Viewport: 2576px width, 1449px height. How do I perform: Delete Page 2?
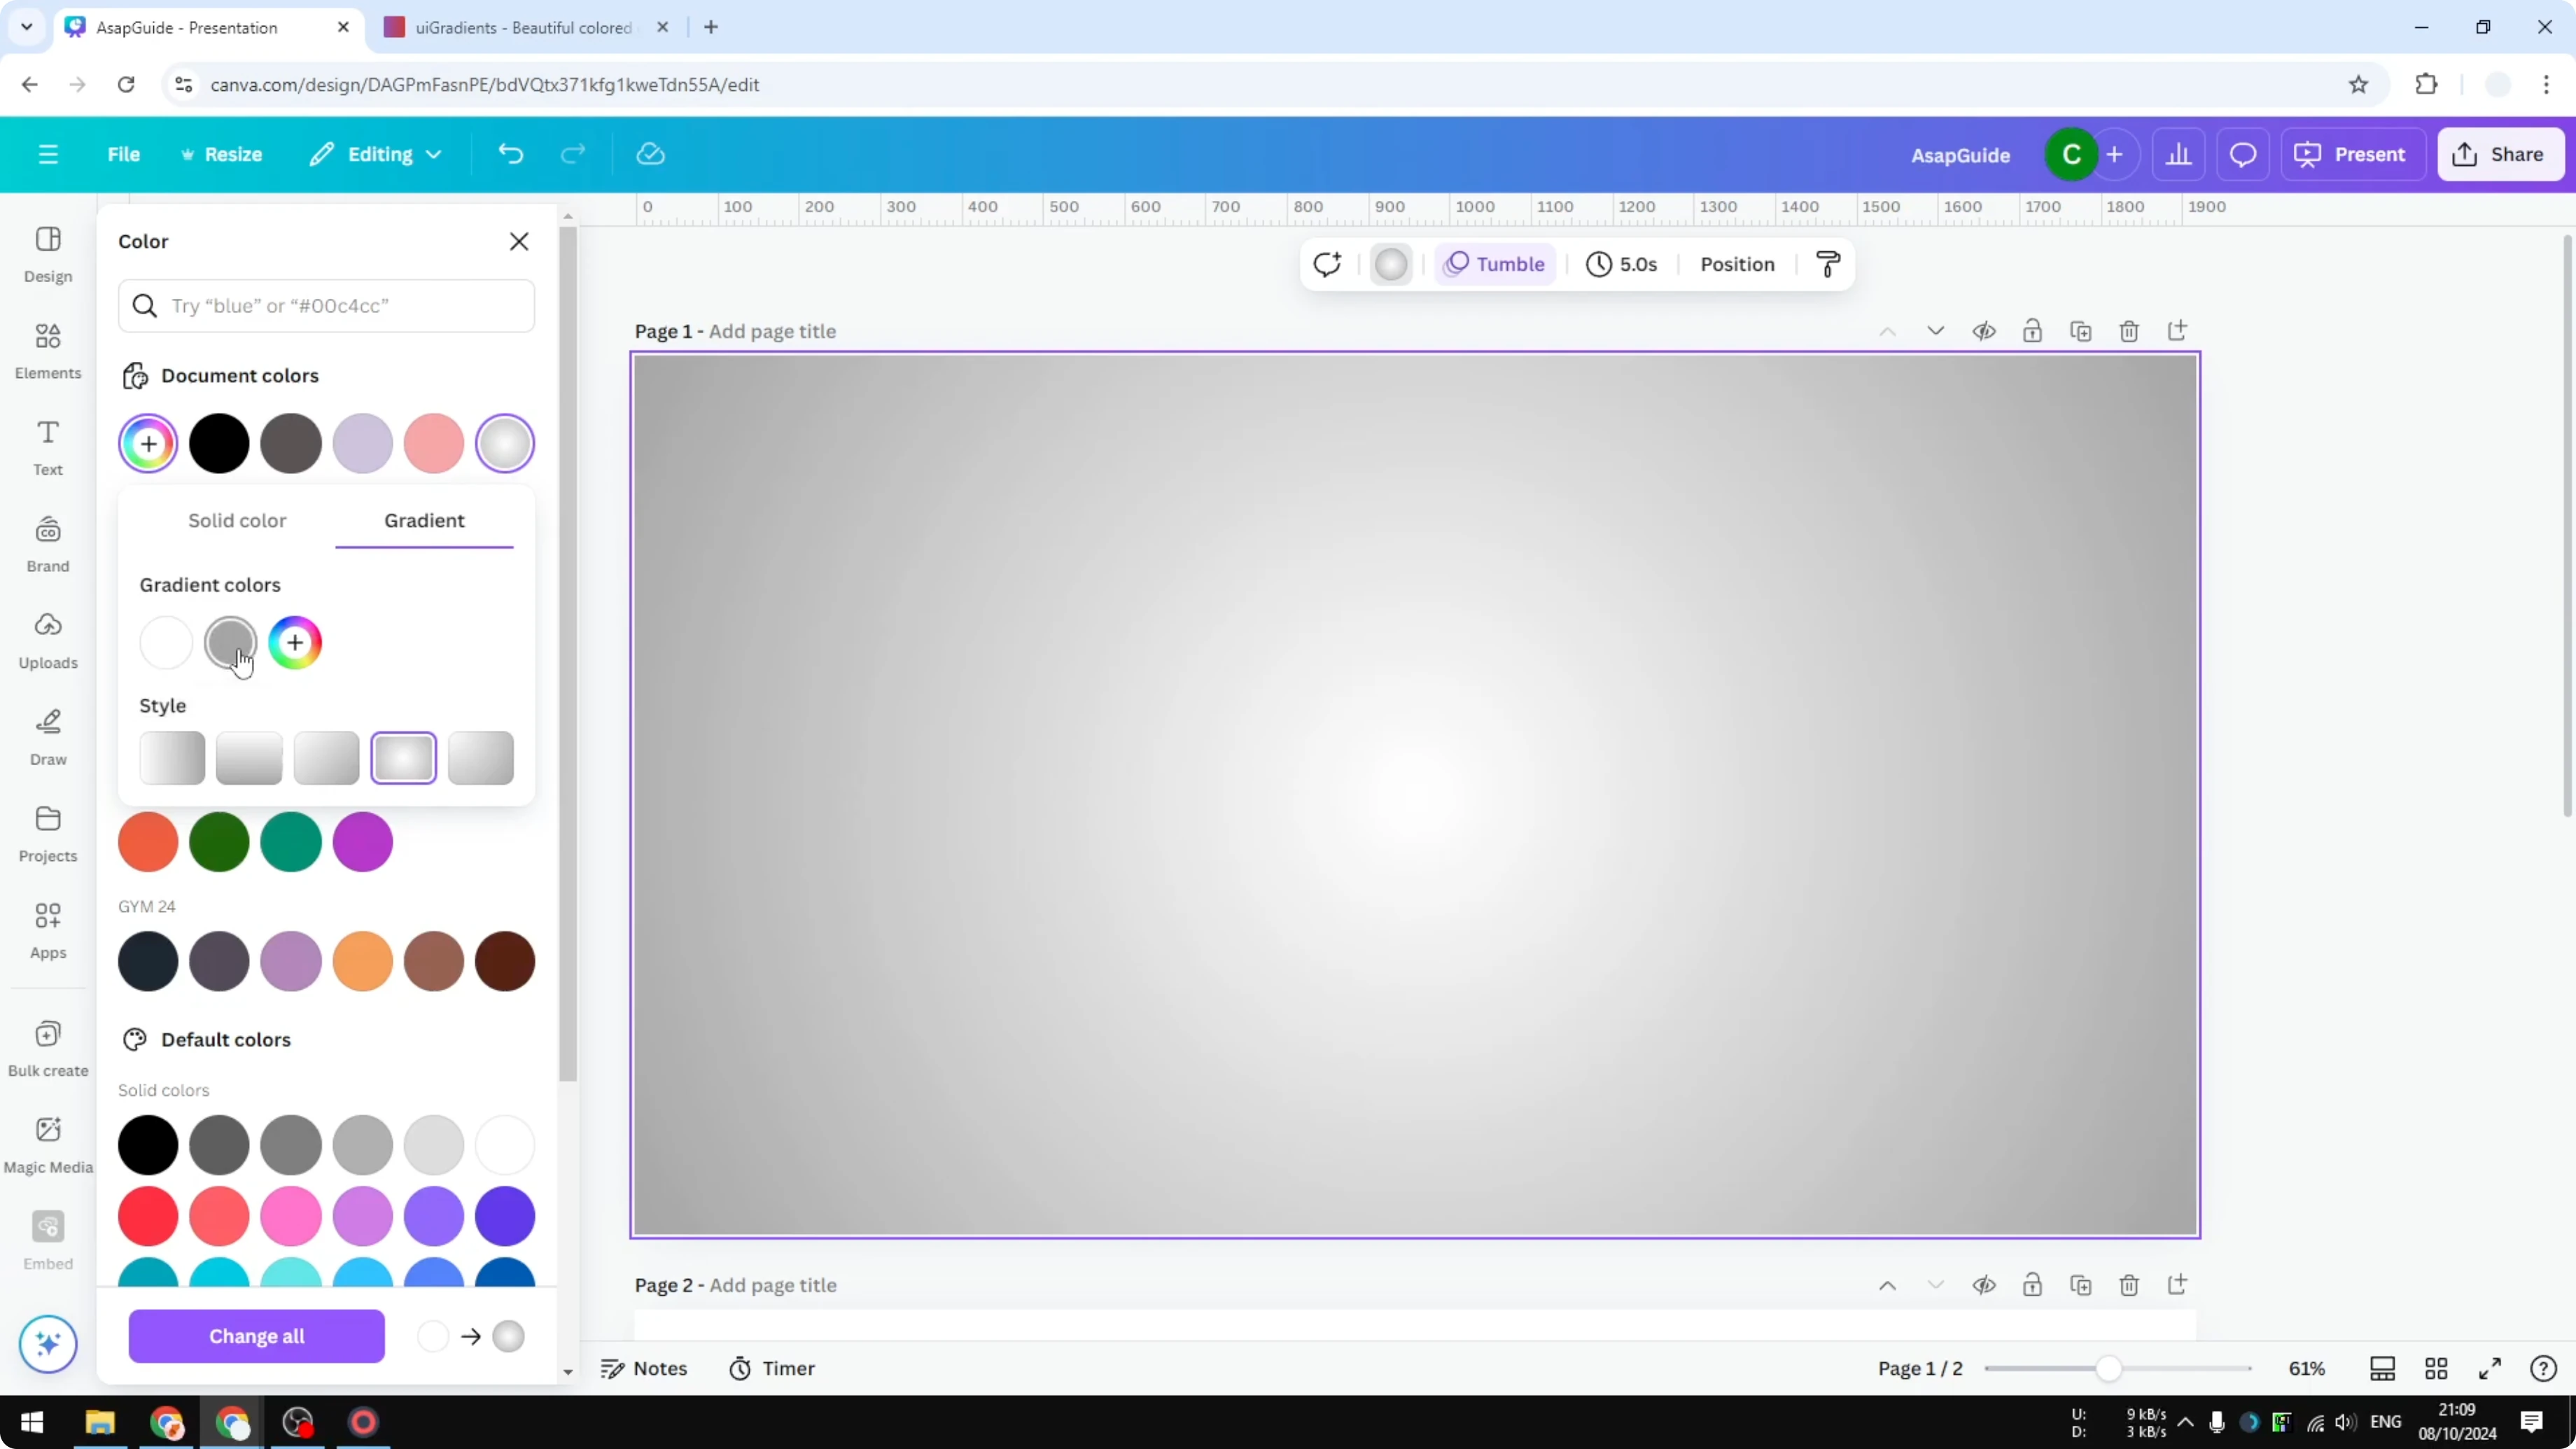coord(2129,1285)
